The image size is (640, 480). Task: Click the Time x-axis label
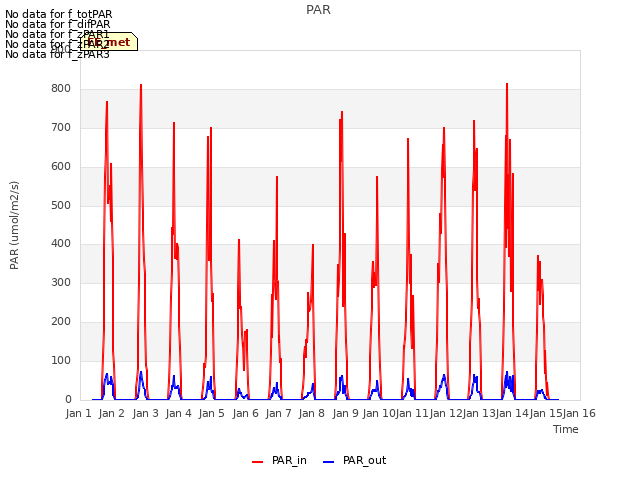coord(566,429)
